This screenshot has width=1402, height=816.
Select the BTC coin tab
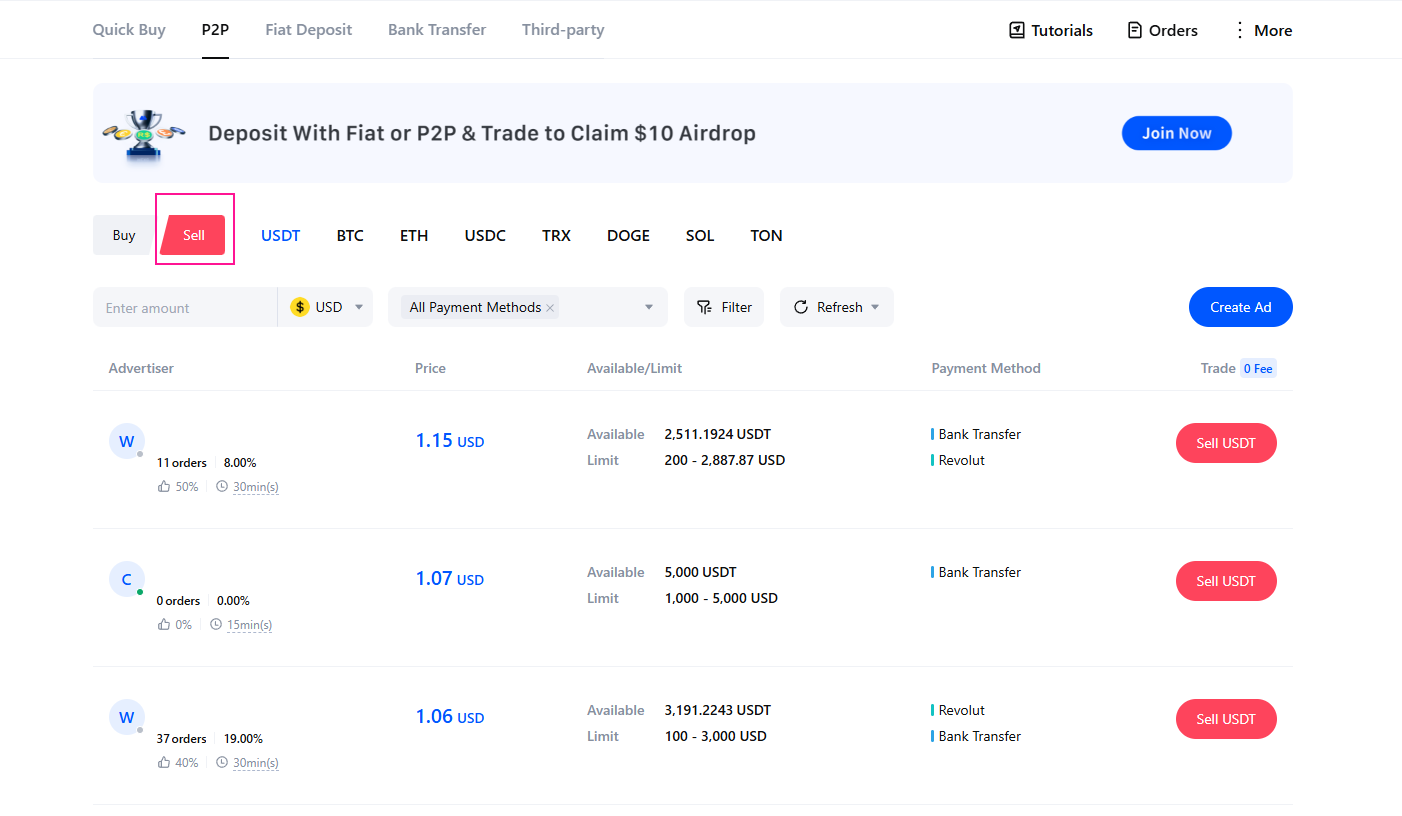coord(350,236)
